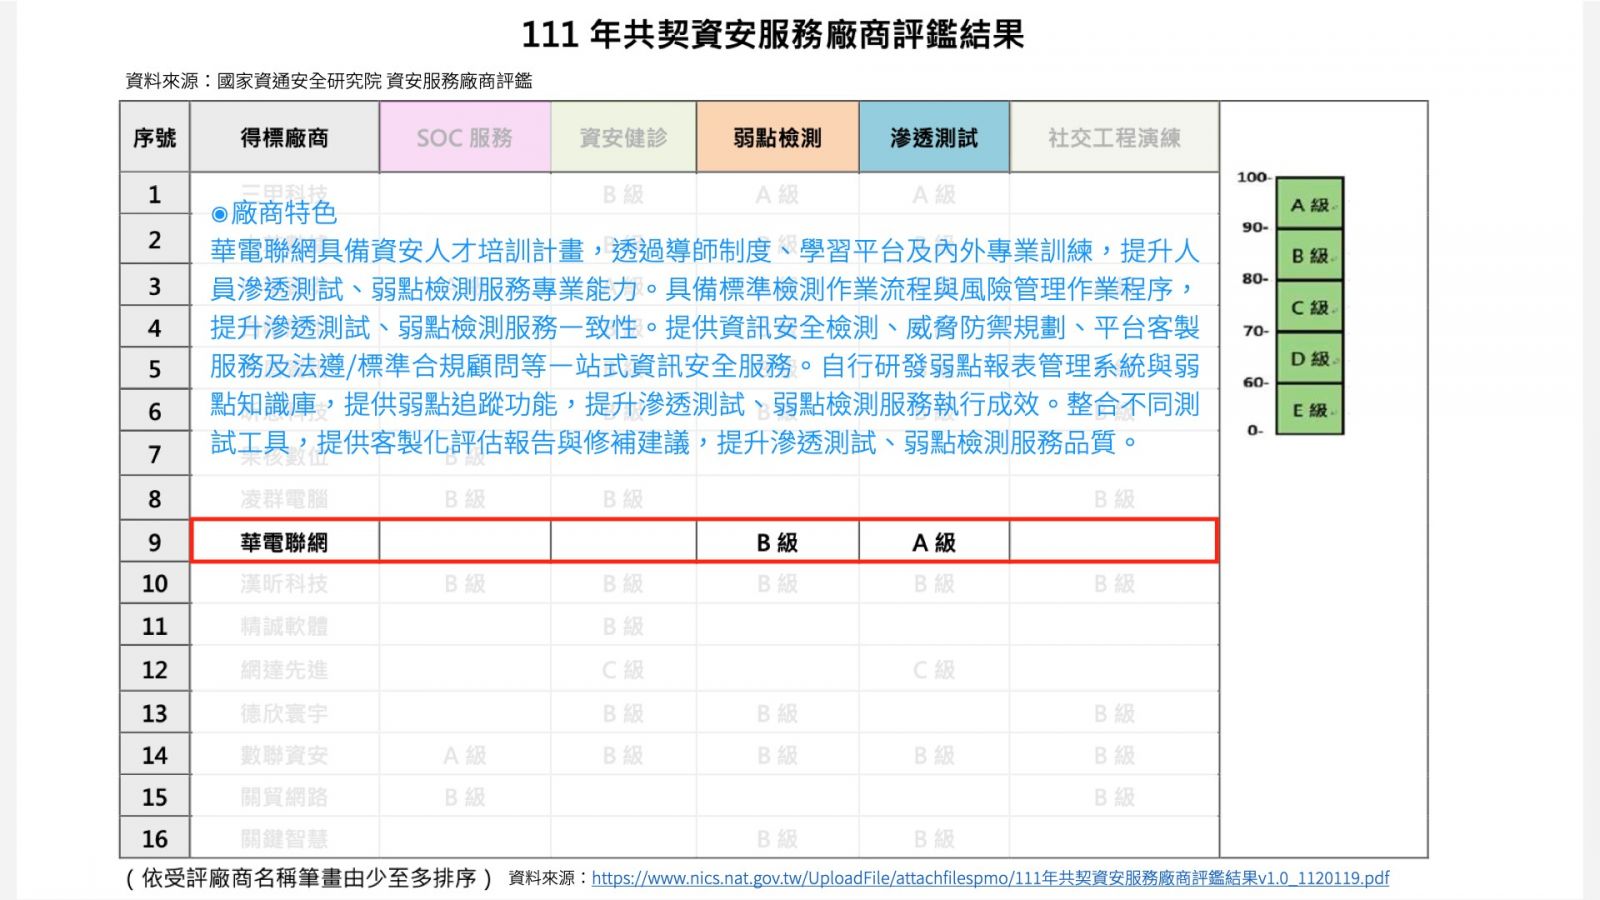Viewport: 1600px width, 900px height.
Task: Click the B 級 滲透測試 cell for 關鍵智慧
Action: pos(934,838)
